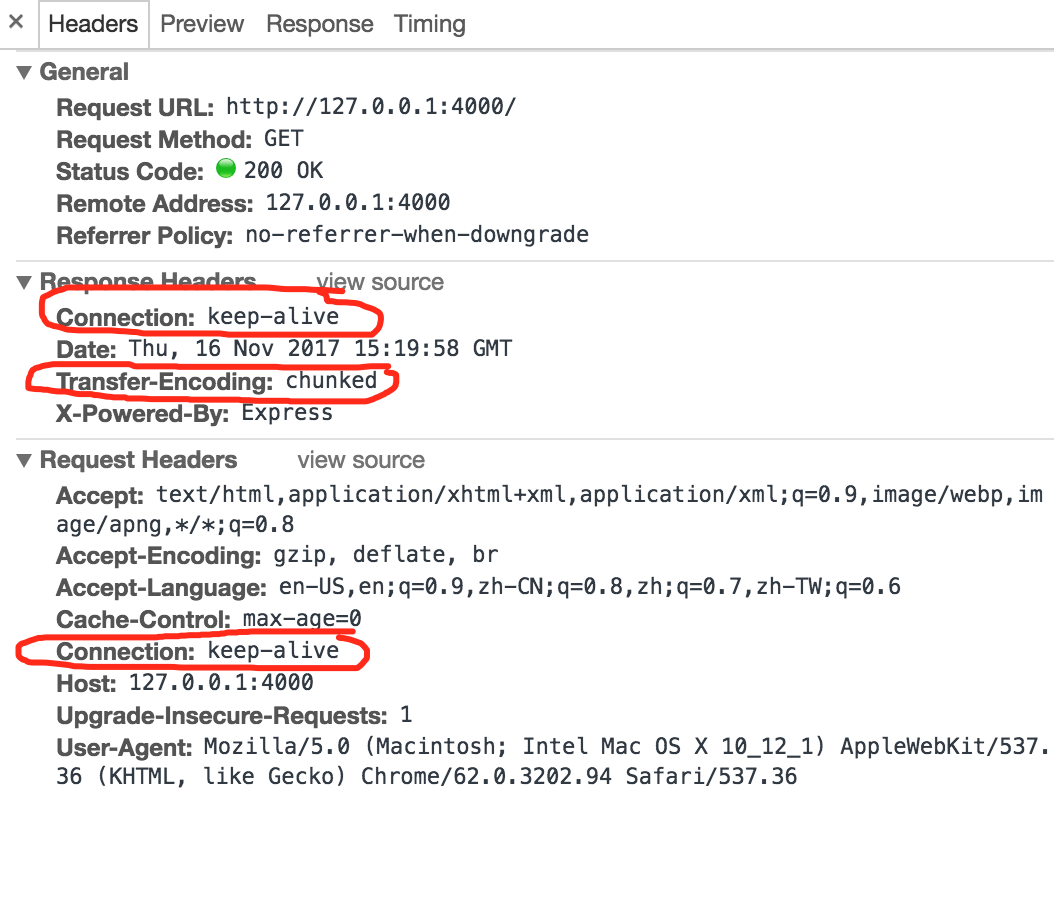
Task: Click view source next to Response Headers
Action: [379, 282]
